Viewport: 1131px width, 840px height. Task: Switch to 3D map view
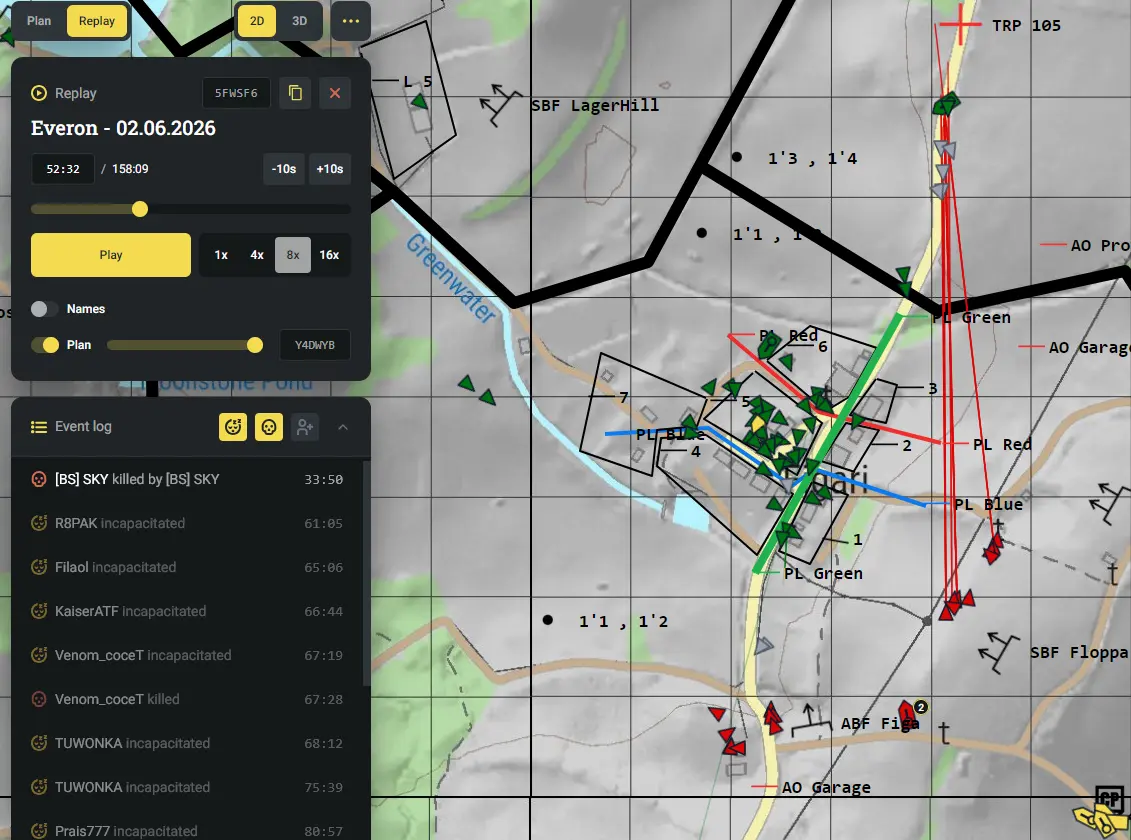pyautogui.click(x=299, y=21)
